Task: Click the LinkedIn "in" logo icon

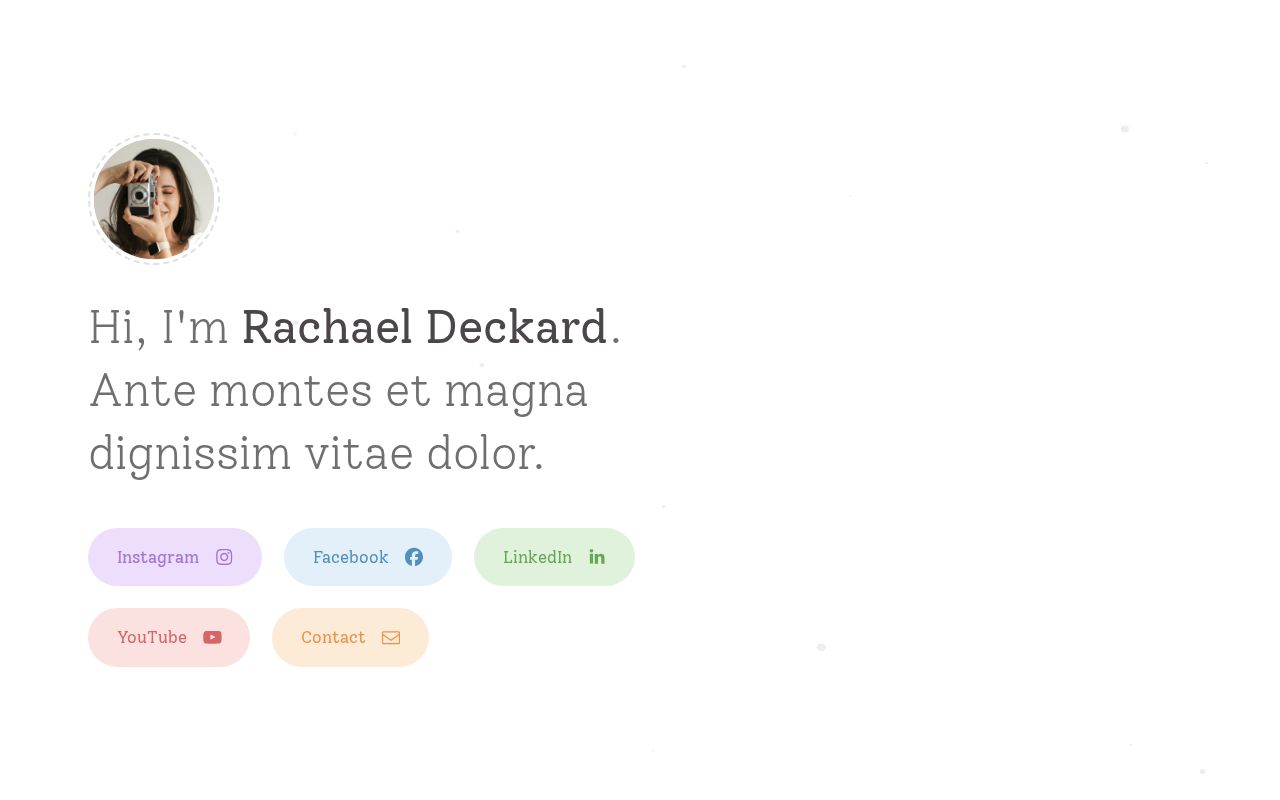Action: [x=597, y=557]
